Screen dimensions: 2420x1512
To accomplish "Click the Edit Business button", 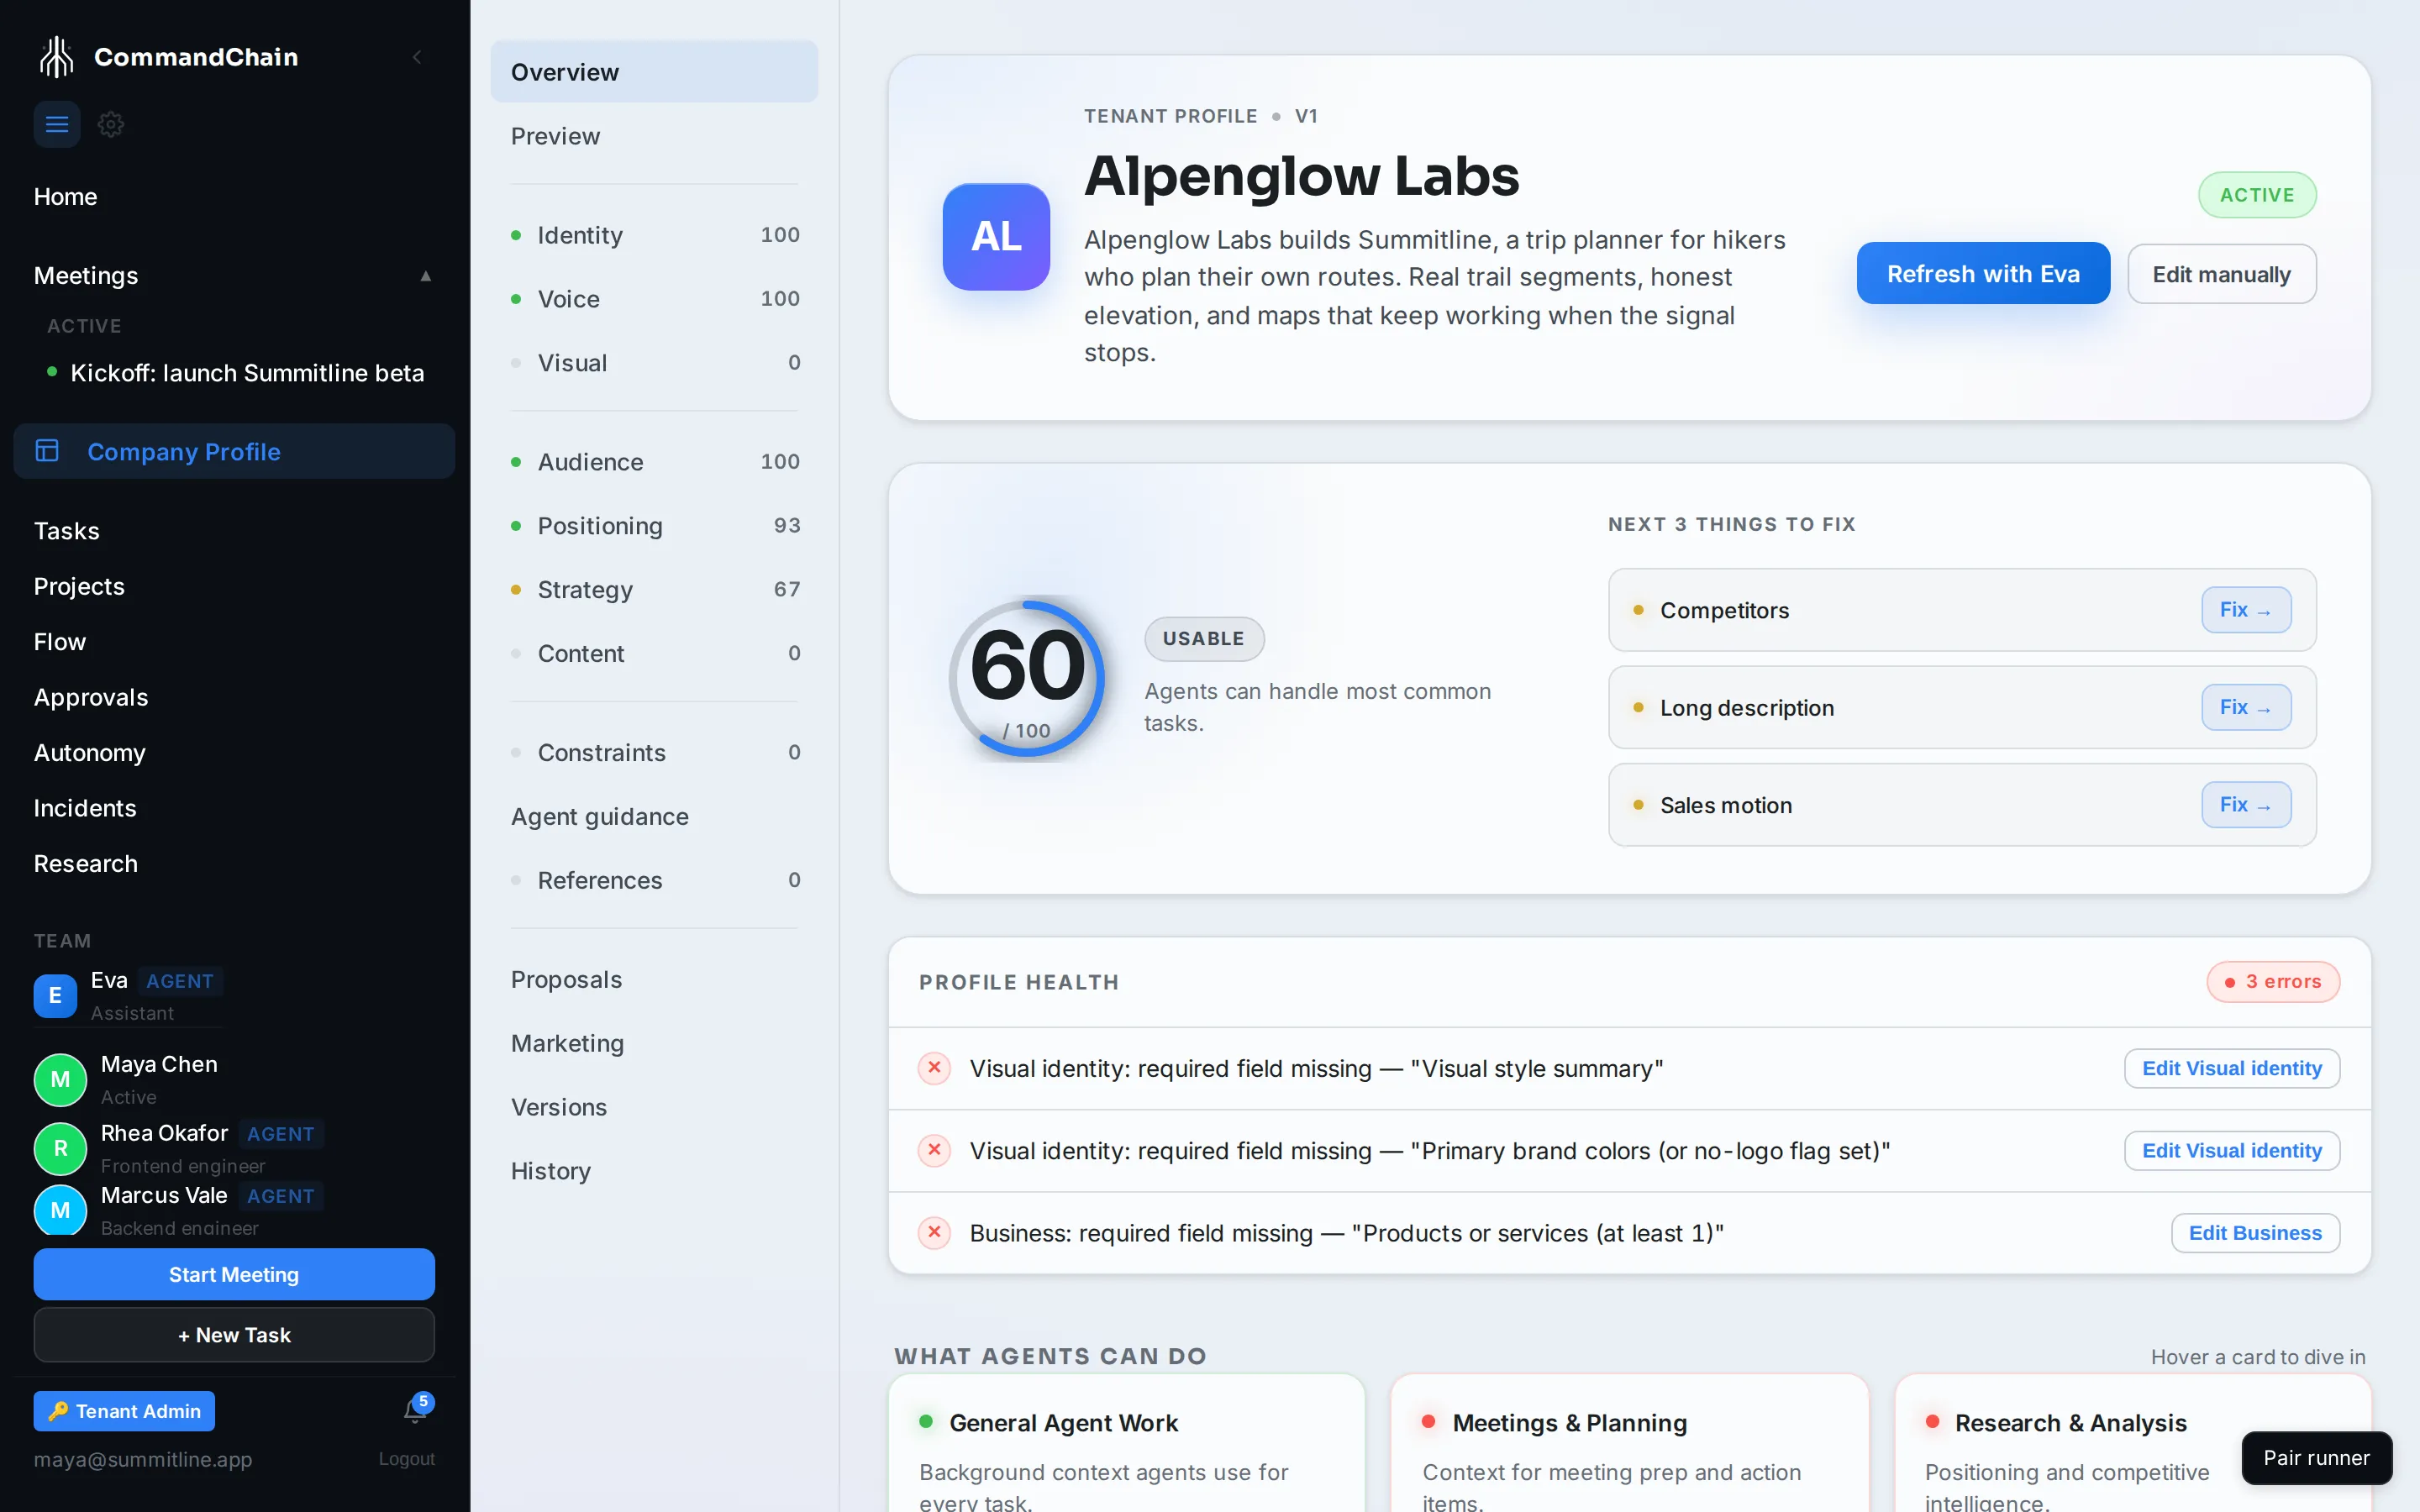I will 2255,1233.
